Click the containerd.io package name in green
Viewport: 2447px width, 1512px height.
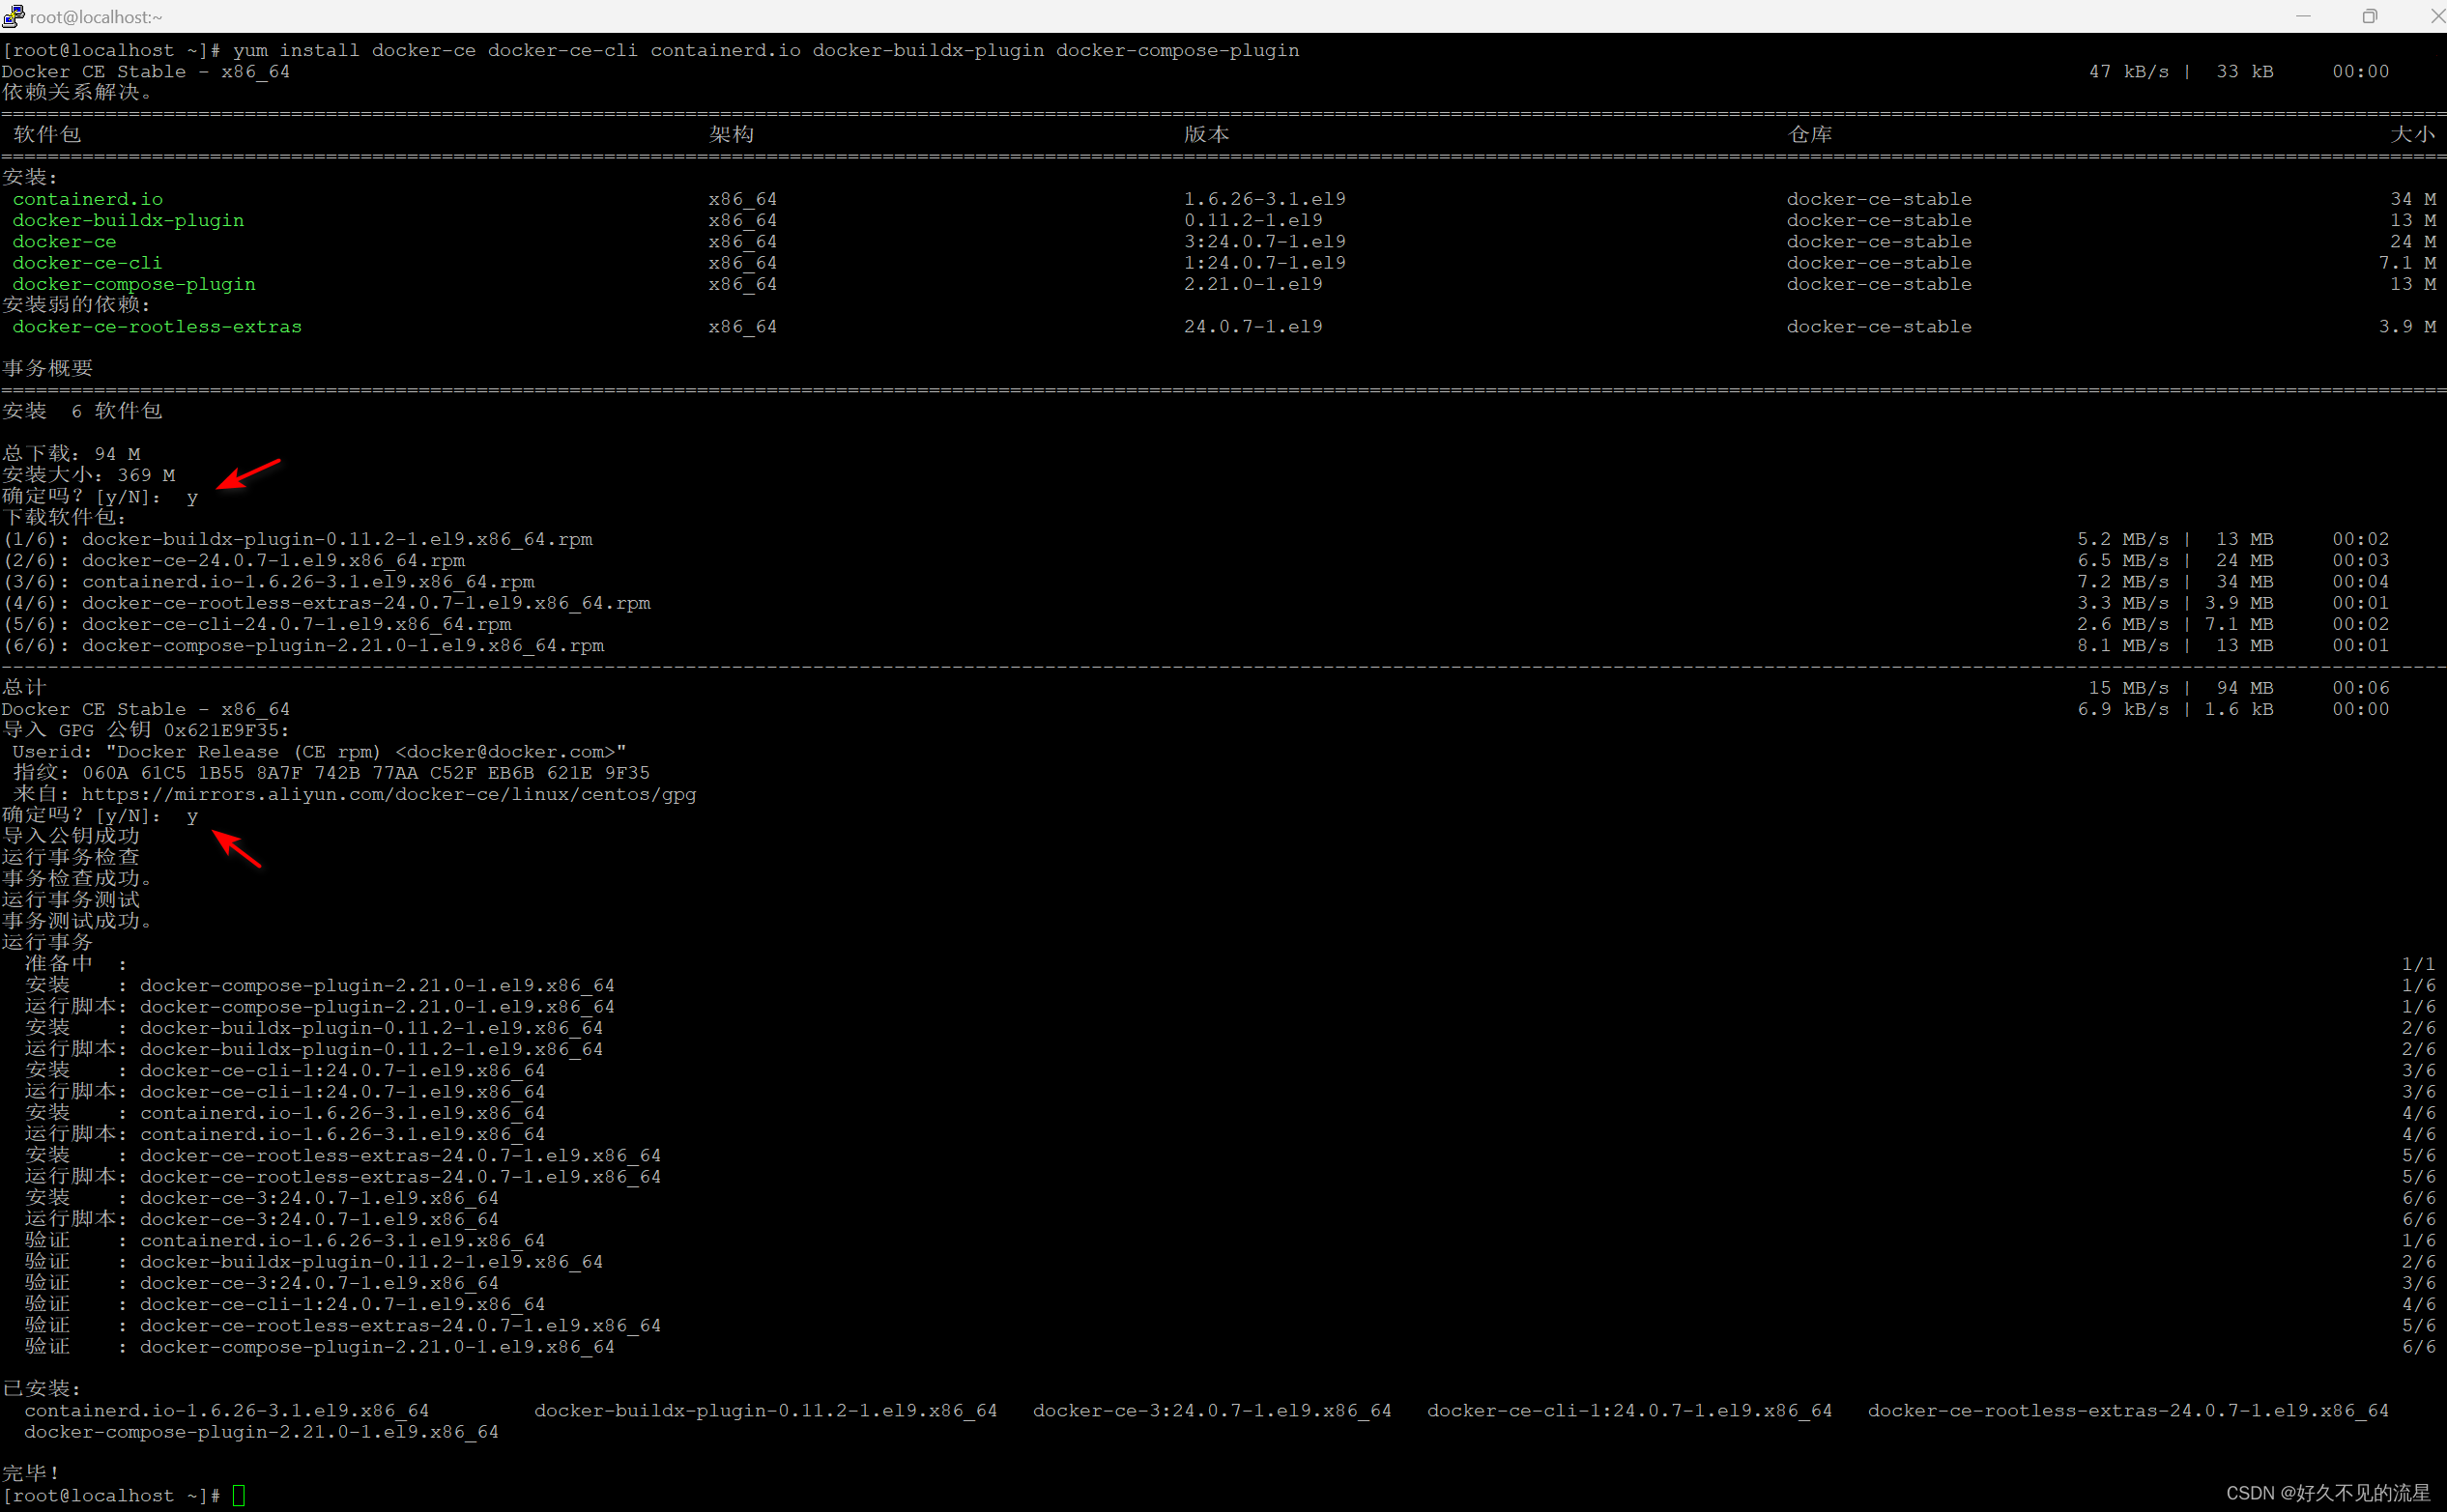[x=87, y=199]
